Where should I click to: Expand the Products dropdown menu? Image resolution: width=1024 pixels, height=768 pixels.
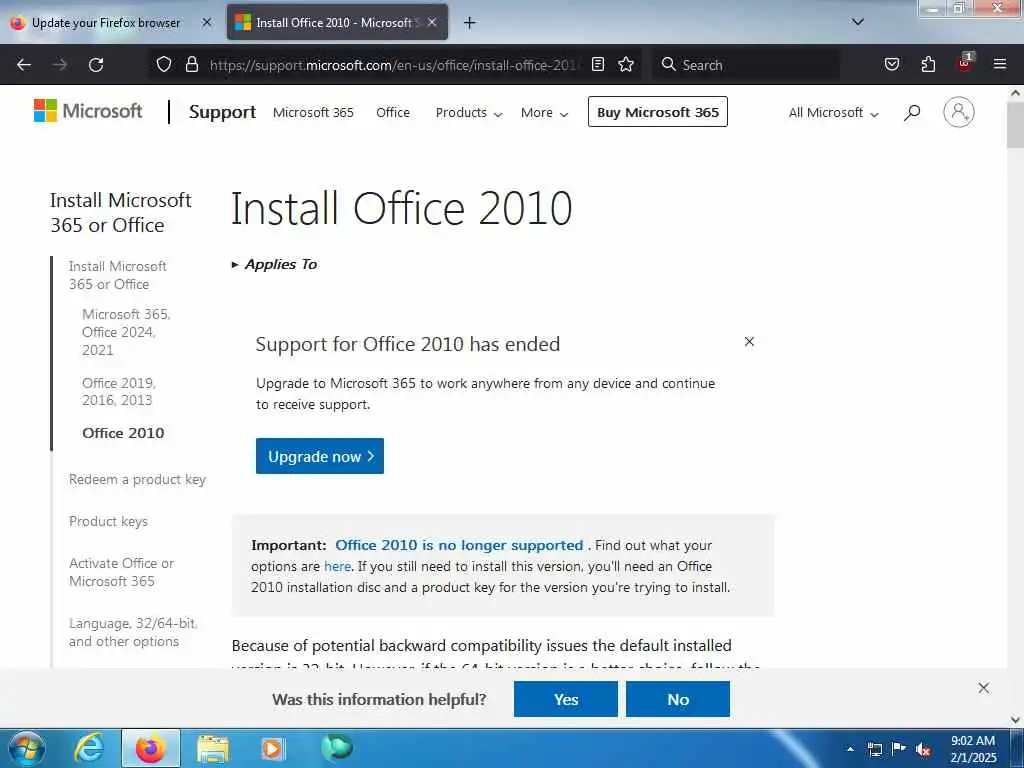[469, 112]
